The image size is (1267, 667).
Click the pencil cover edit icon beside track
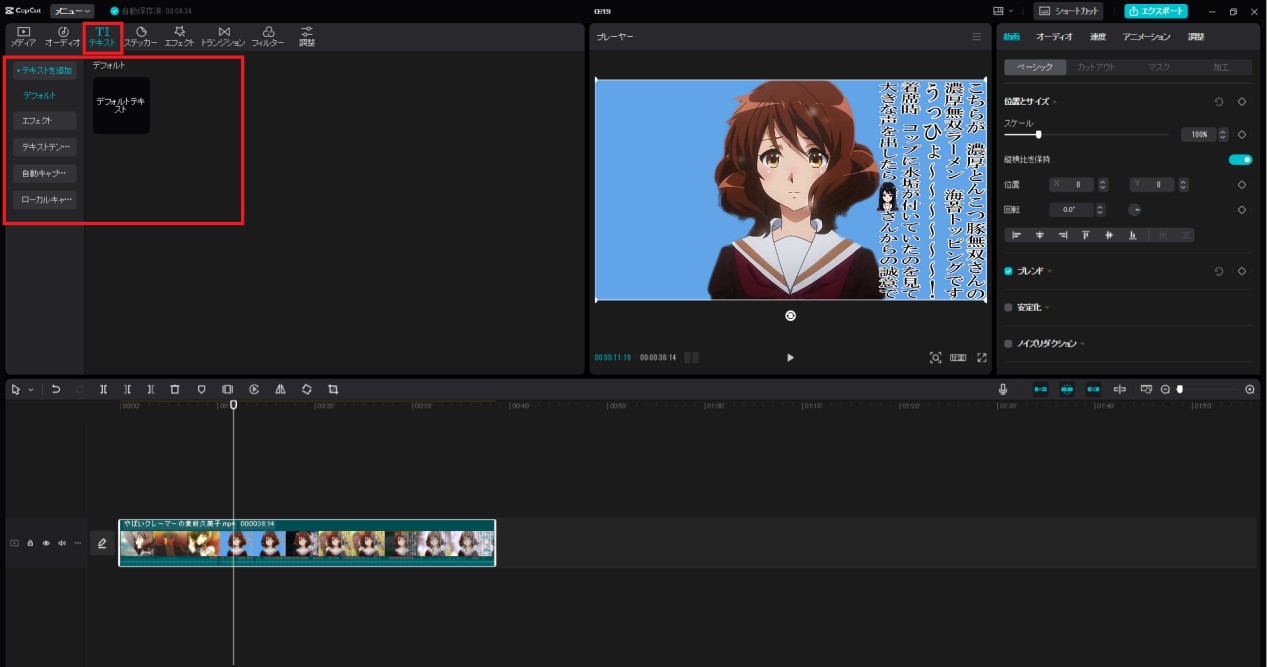click(101, 543)
